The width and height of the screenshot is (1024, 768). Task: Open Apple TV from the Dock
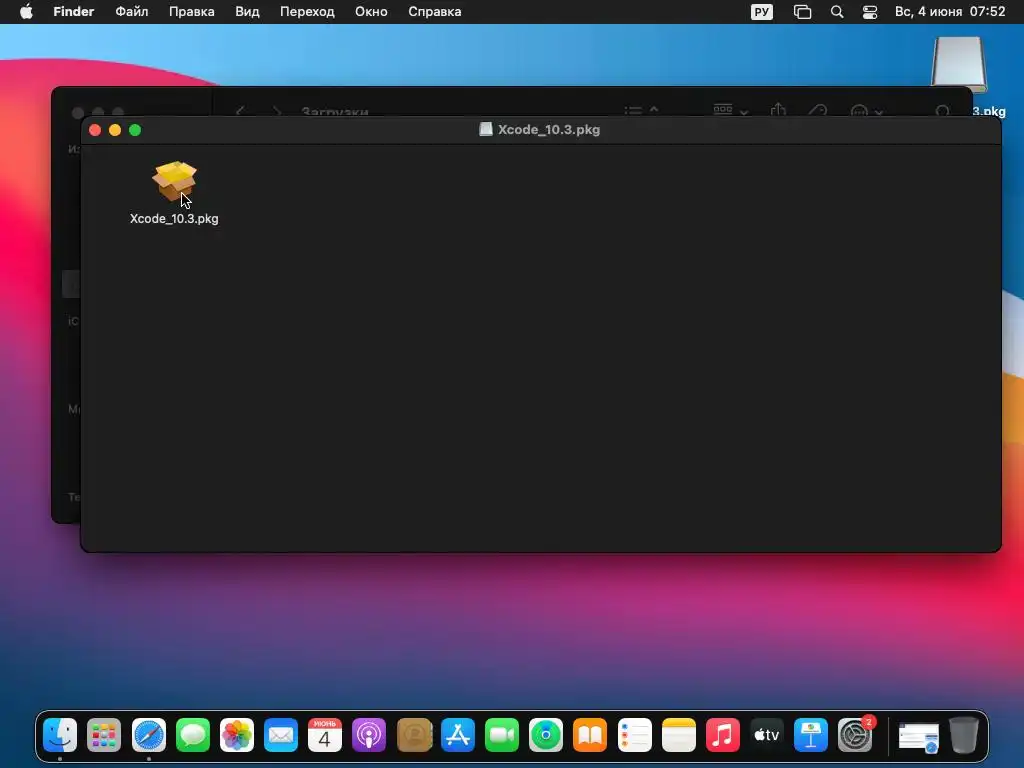pyautogui.click(x=767, y=735)
